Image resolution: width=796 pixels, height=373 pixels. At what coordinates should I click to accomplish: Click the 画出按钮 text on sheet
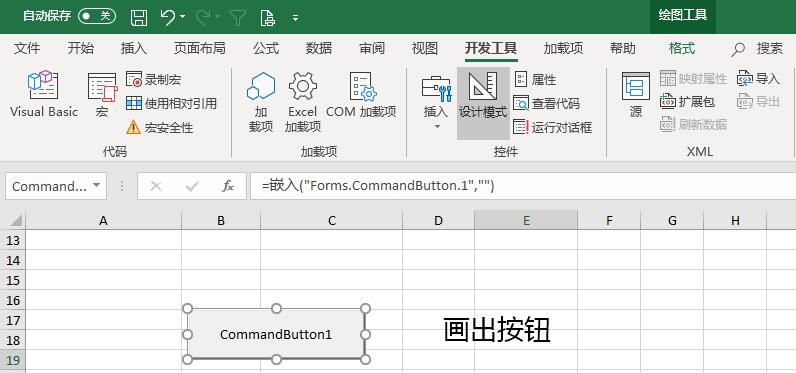pyautogui.click(x=497, y=330)
